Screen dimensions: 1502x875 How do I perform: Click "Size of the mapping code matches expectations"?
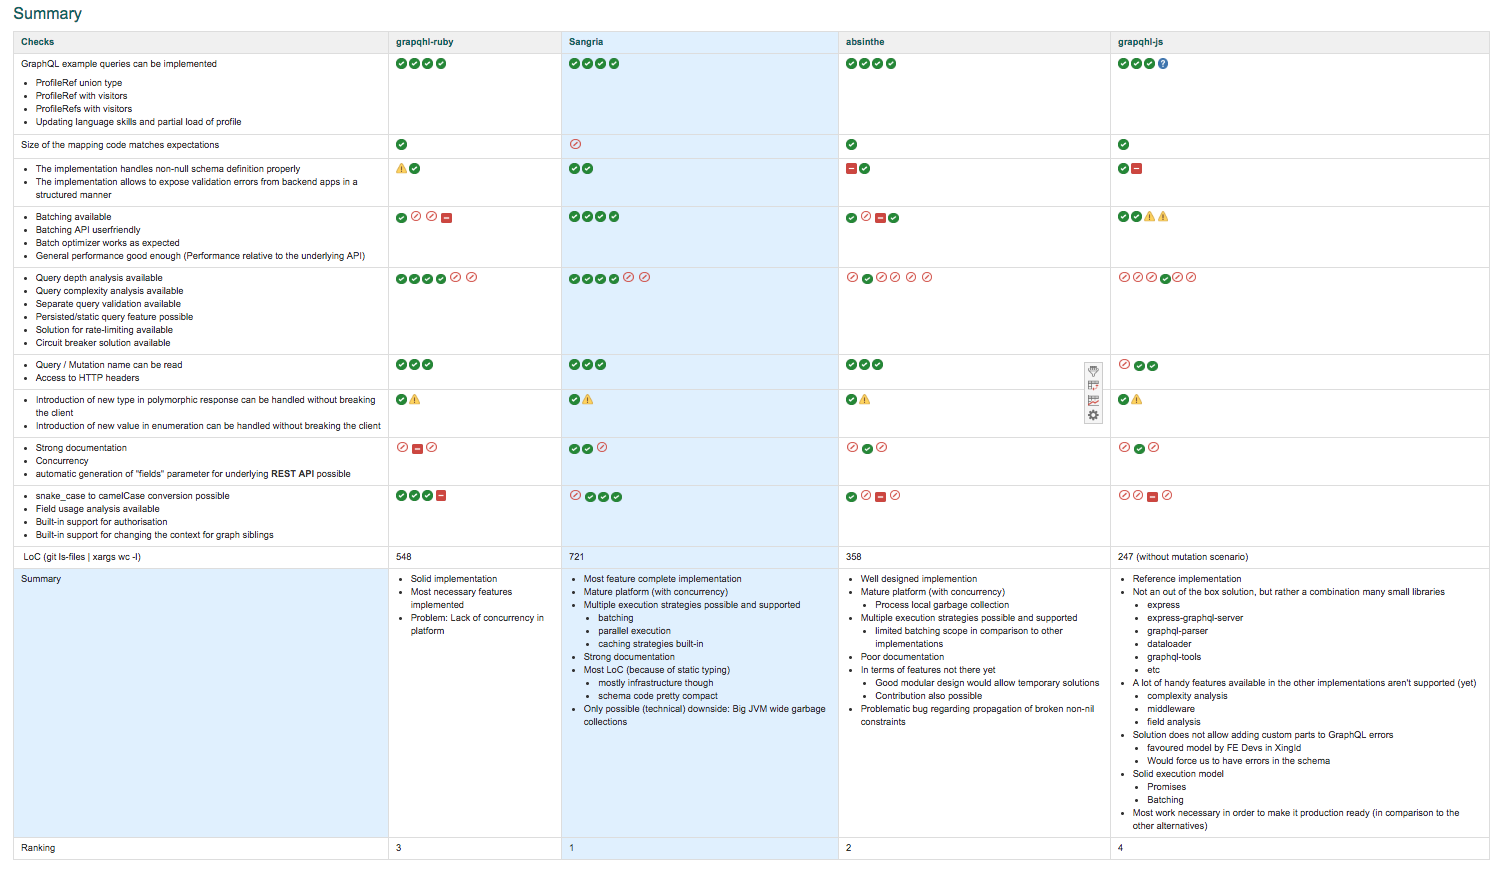(120, 145)
